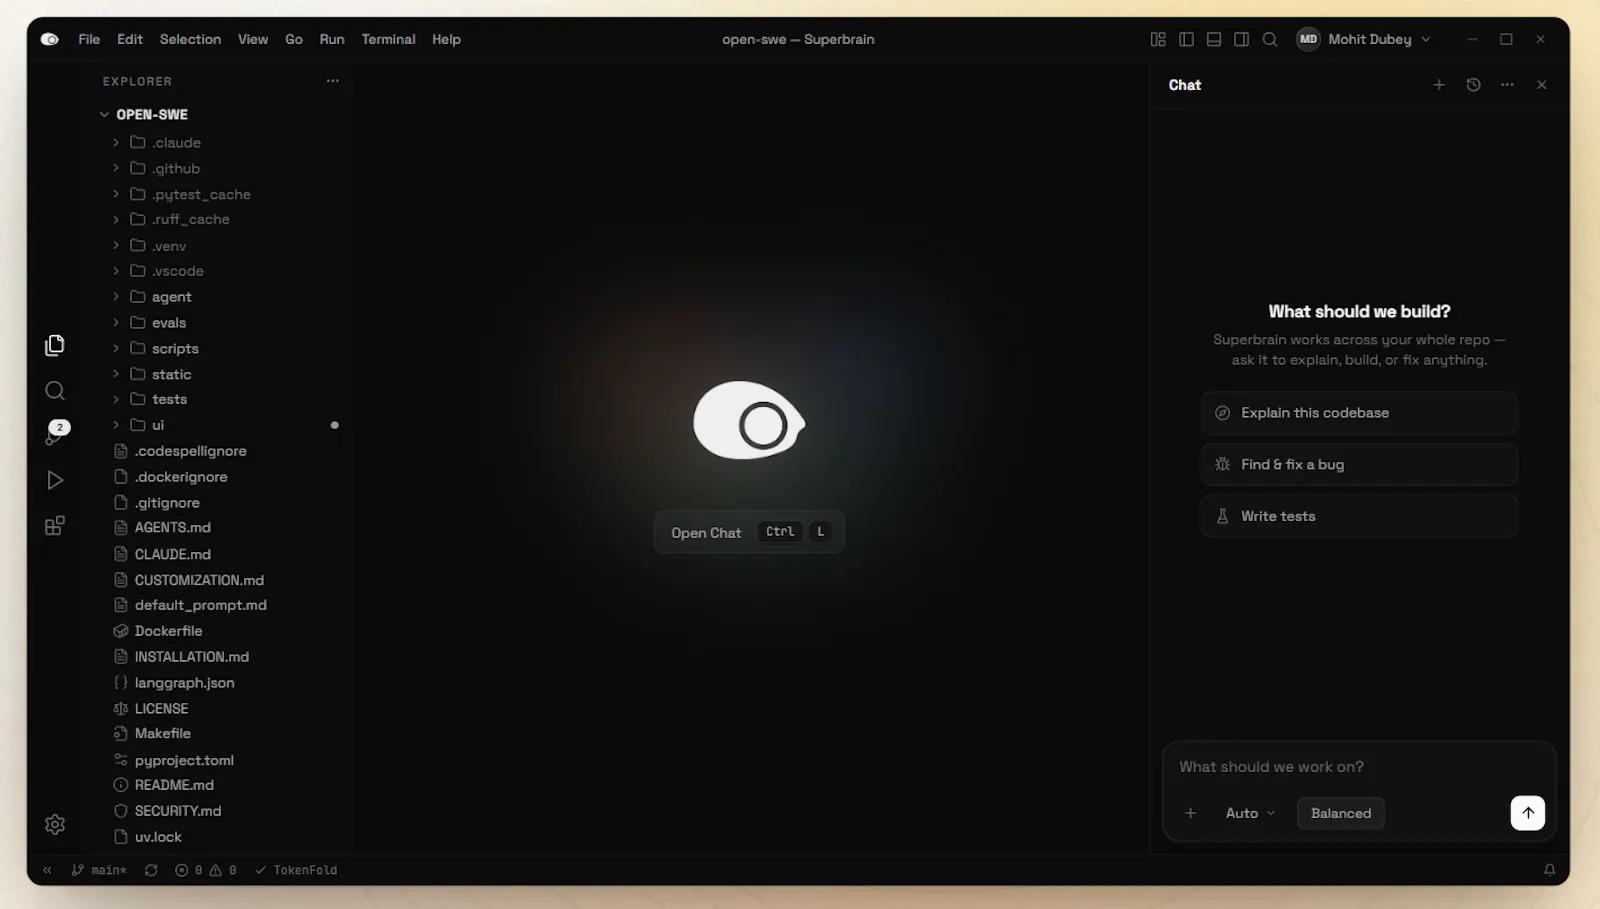Toggle the secondary sidebar visibility

1241,39
